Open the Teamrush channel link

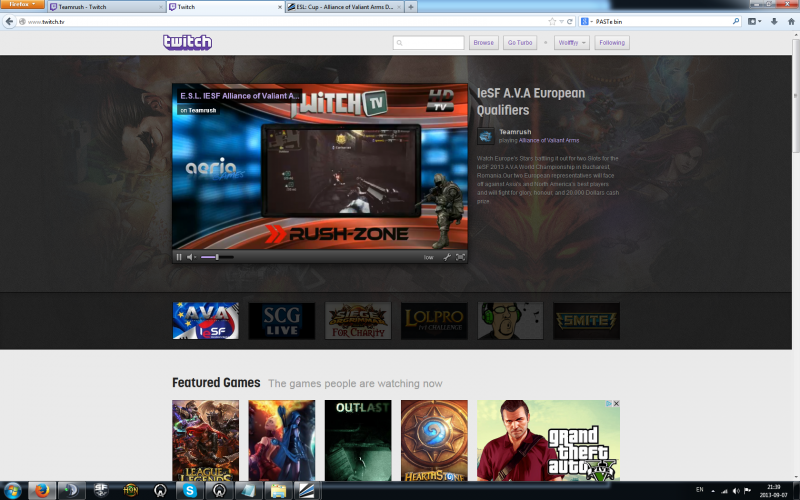[515, 132]
